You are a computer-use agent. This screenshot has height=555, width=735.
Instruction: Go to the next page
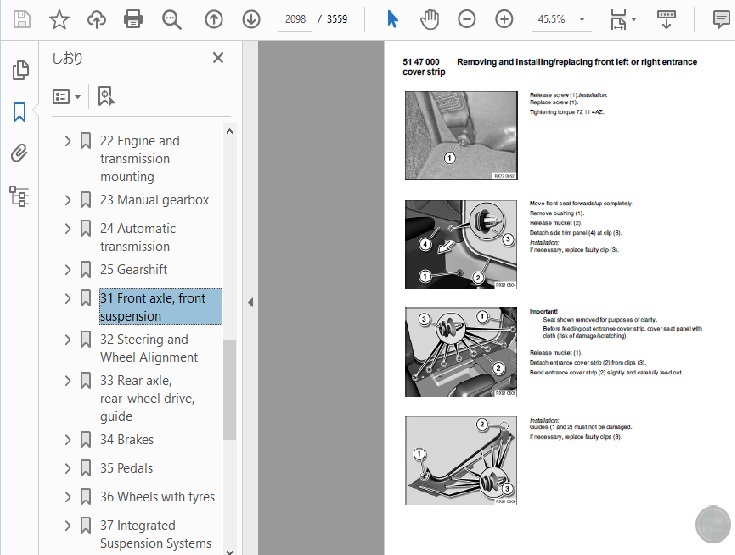[x=251, y=19]
